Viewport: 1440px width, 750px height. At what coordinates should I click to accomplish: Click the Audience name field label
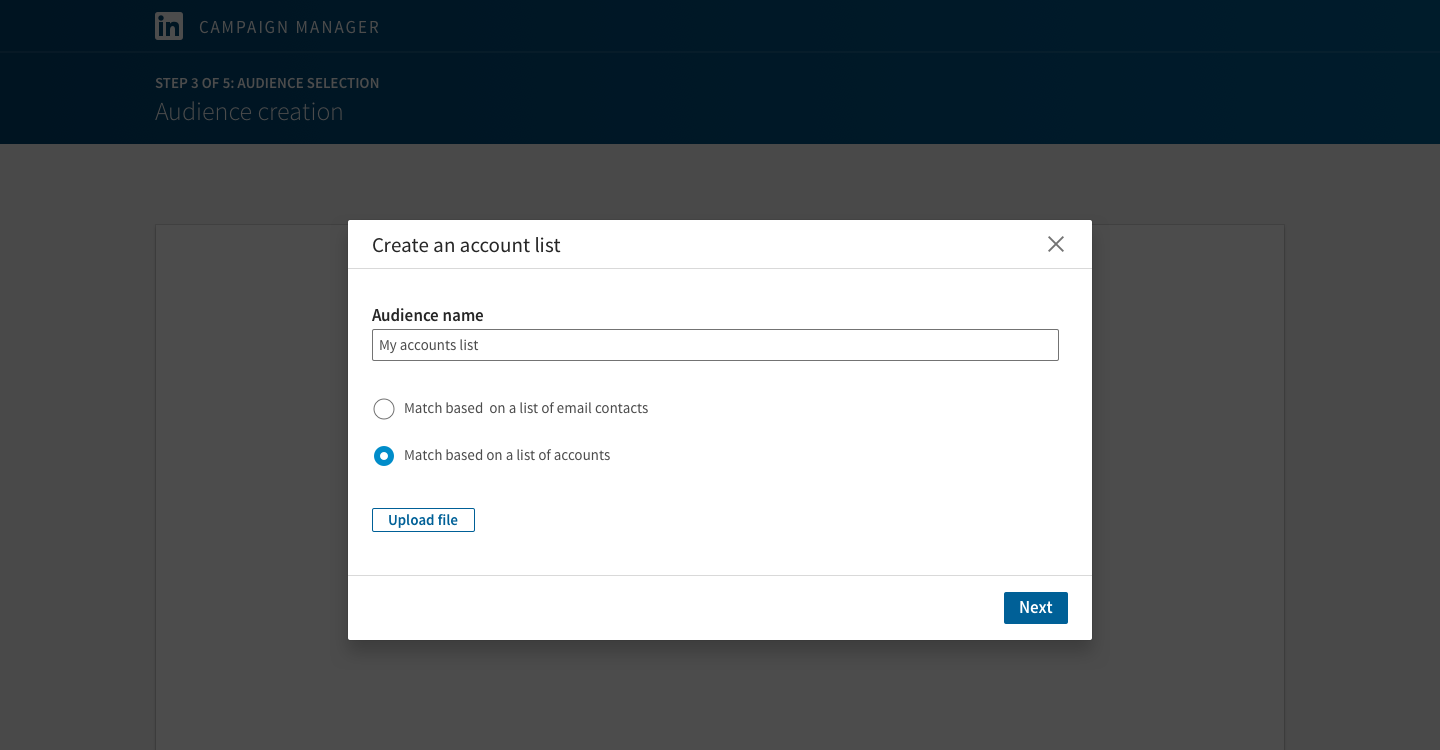(427, 315)
